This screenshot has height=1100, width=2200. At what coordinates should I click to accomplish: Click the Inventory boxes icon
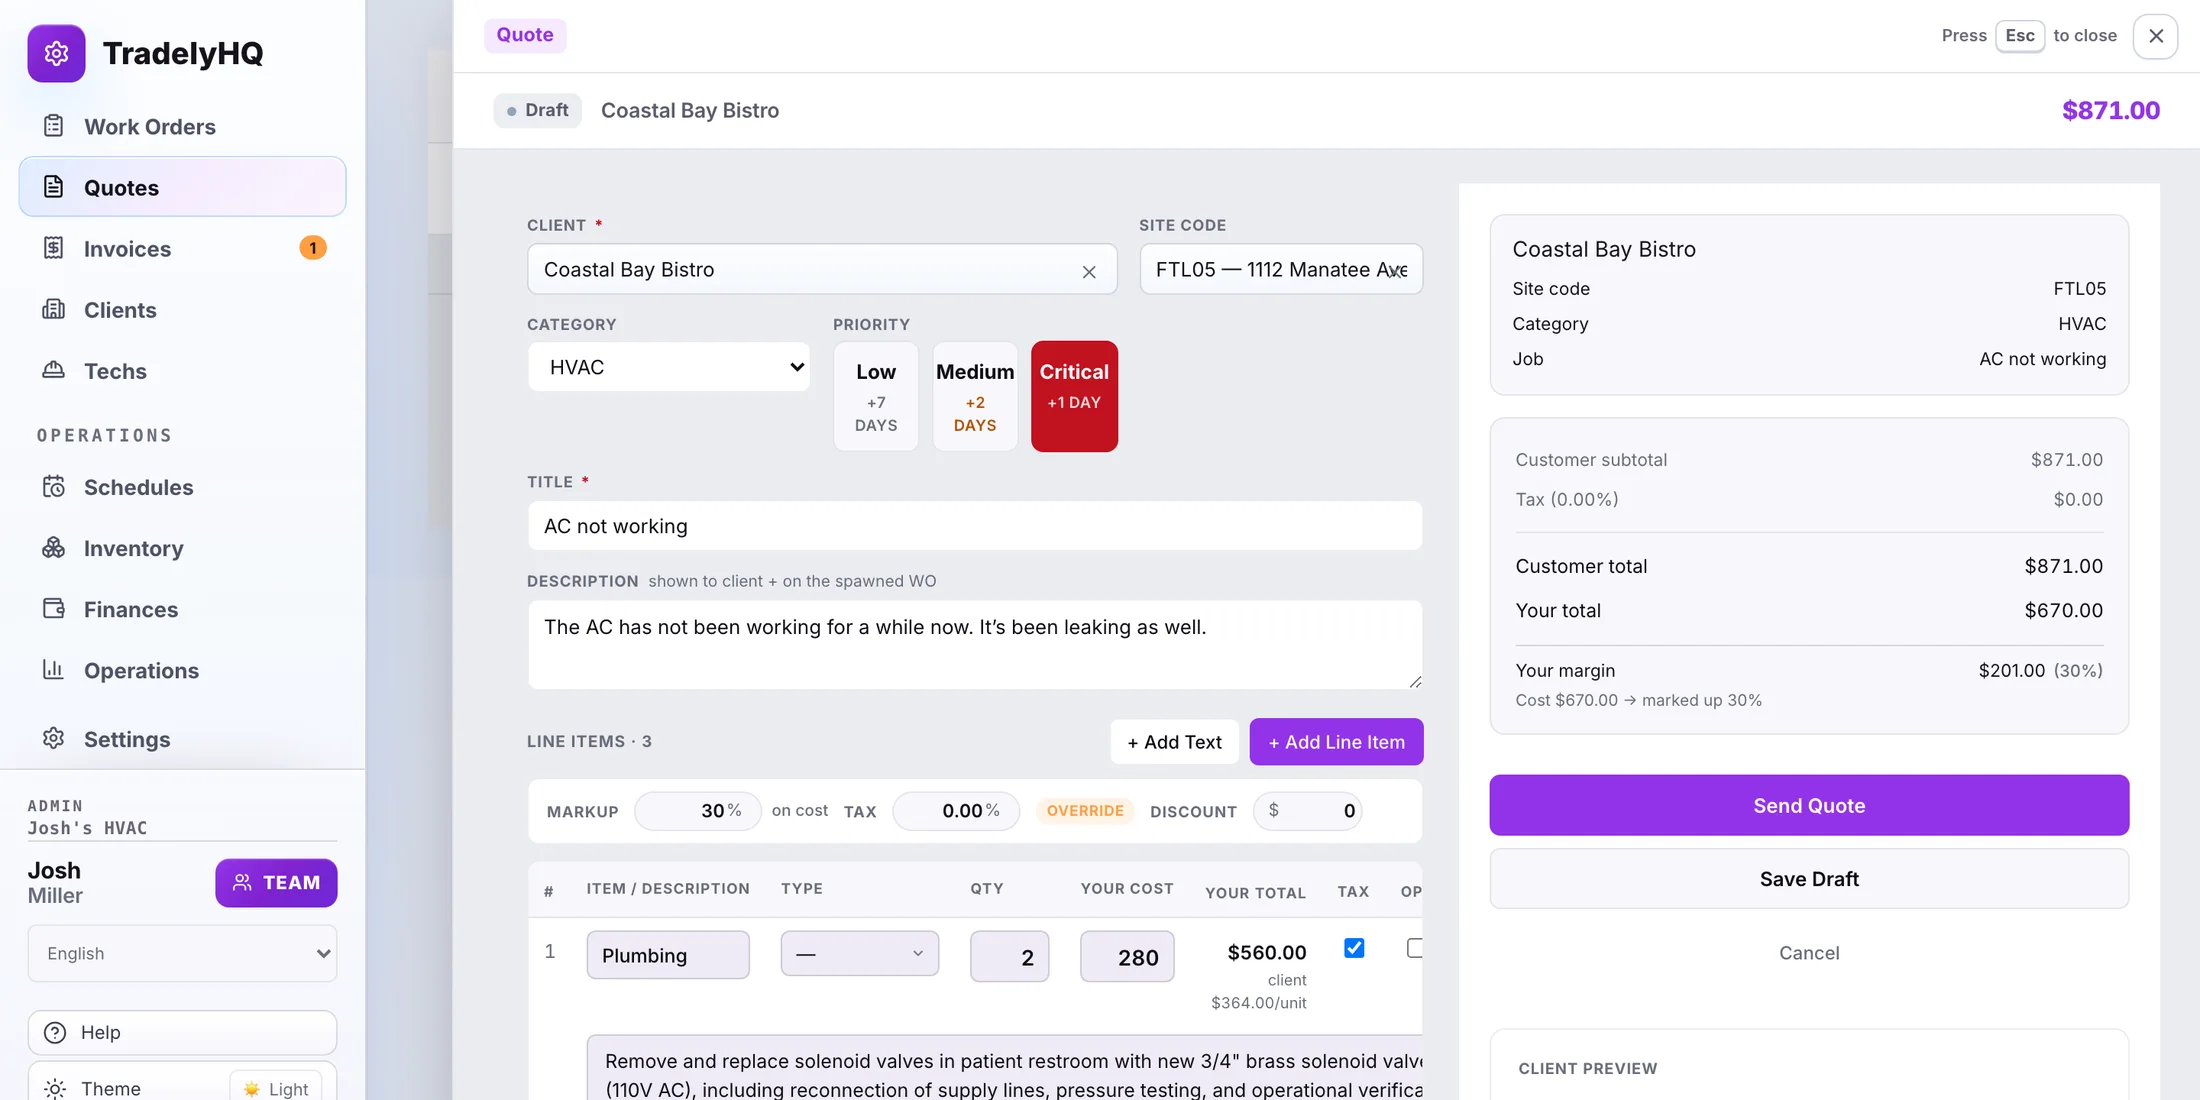coord(54,548)
